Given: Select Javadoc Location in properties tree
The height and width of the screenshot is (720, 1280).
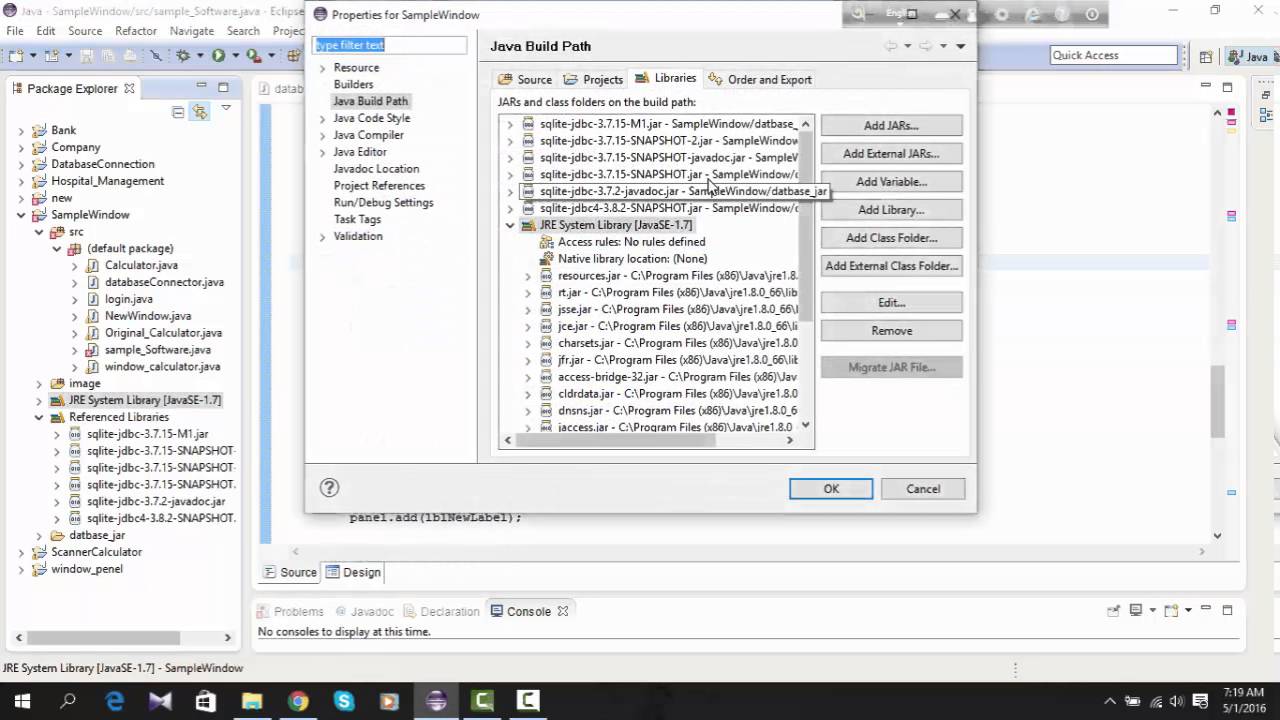Looking at the screenshot, I should (376, 169).
